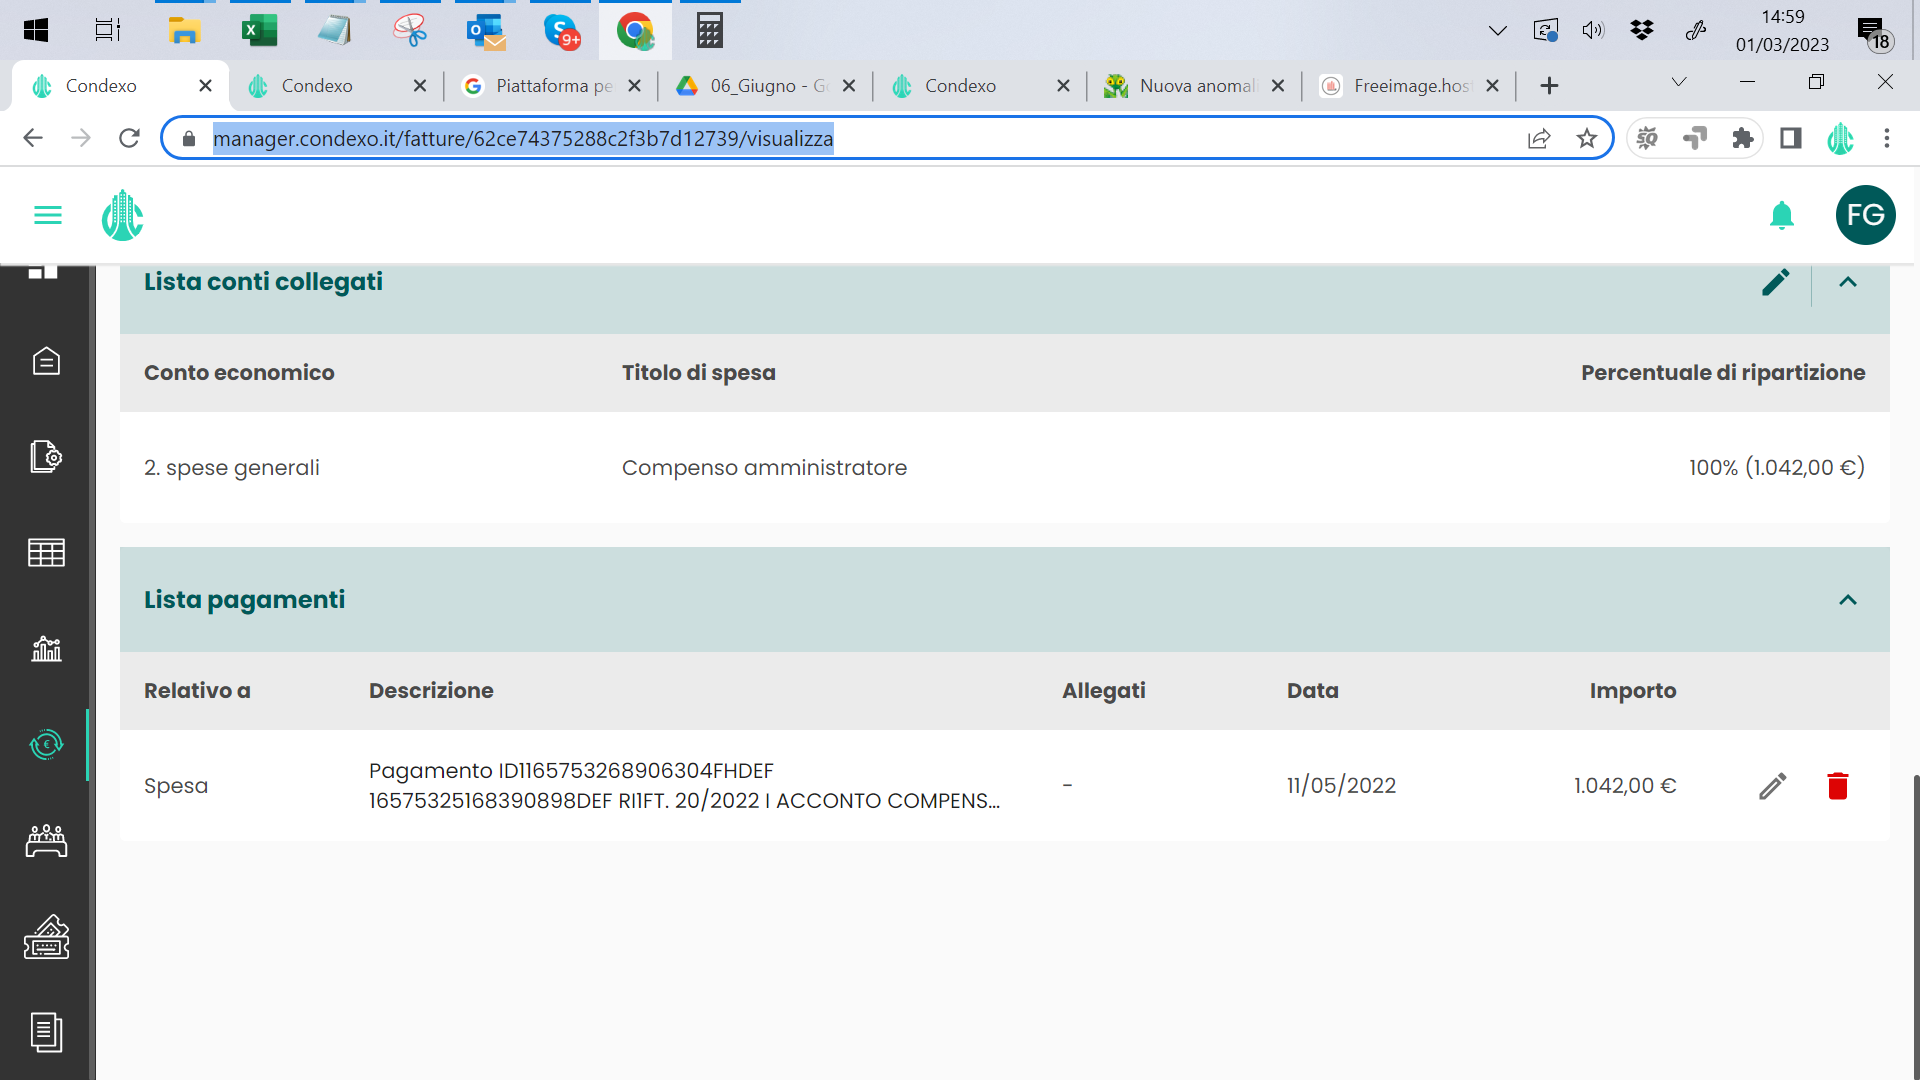Select the '2. spese generali' cell

(232, 467)
